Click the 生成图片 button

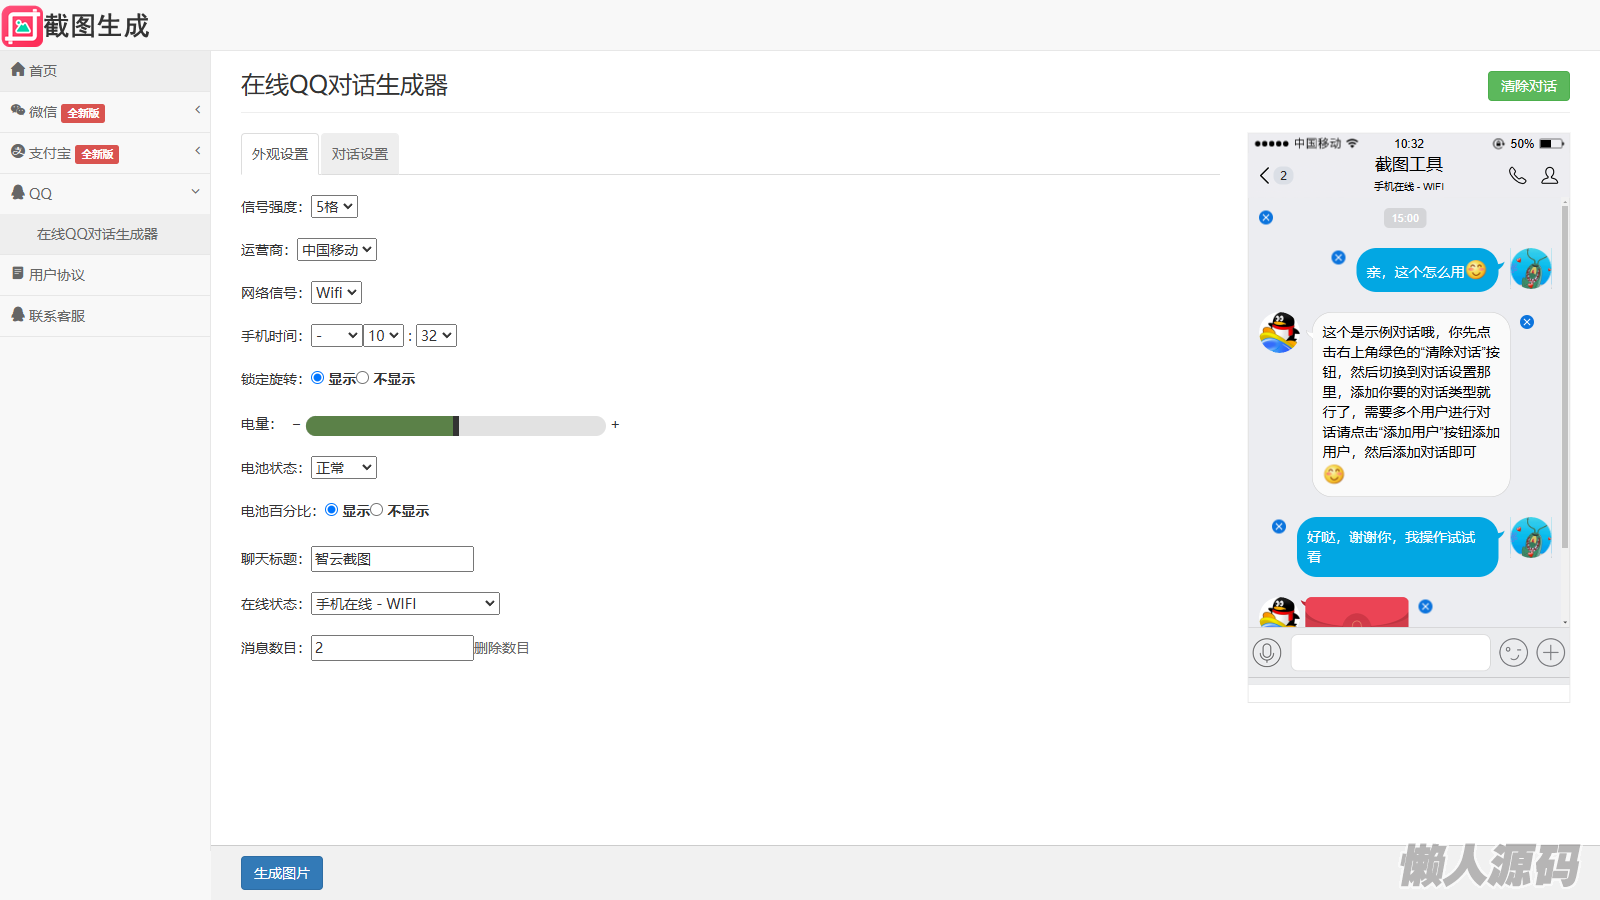282,873
